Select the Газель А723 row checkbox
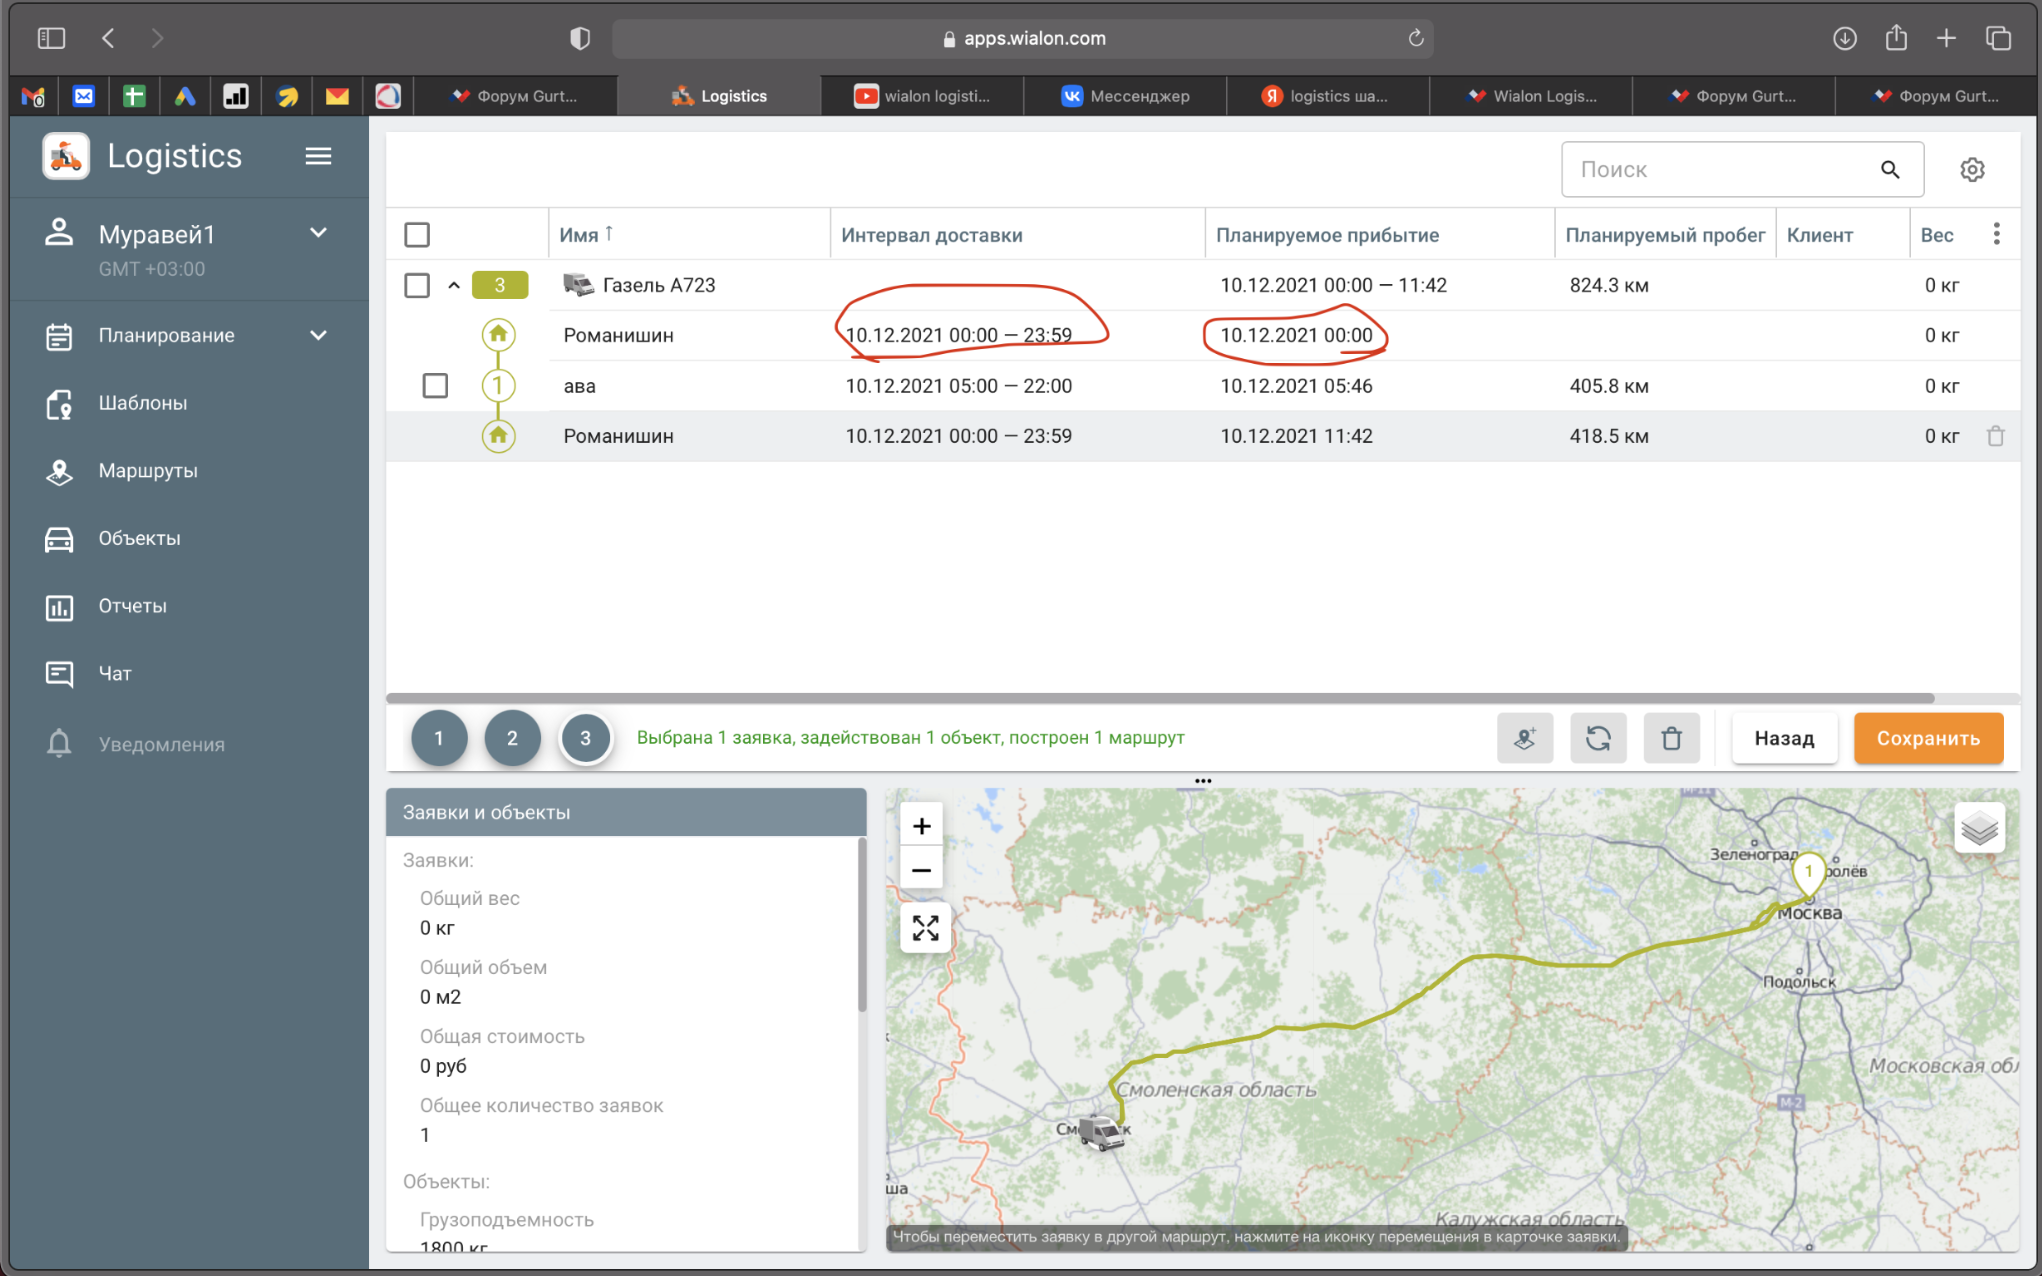Screen dimensions: 2042x1276 point(417,285)
